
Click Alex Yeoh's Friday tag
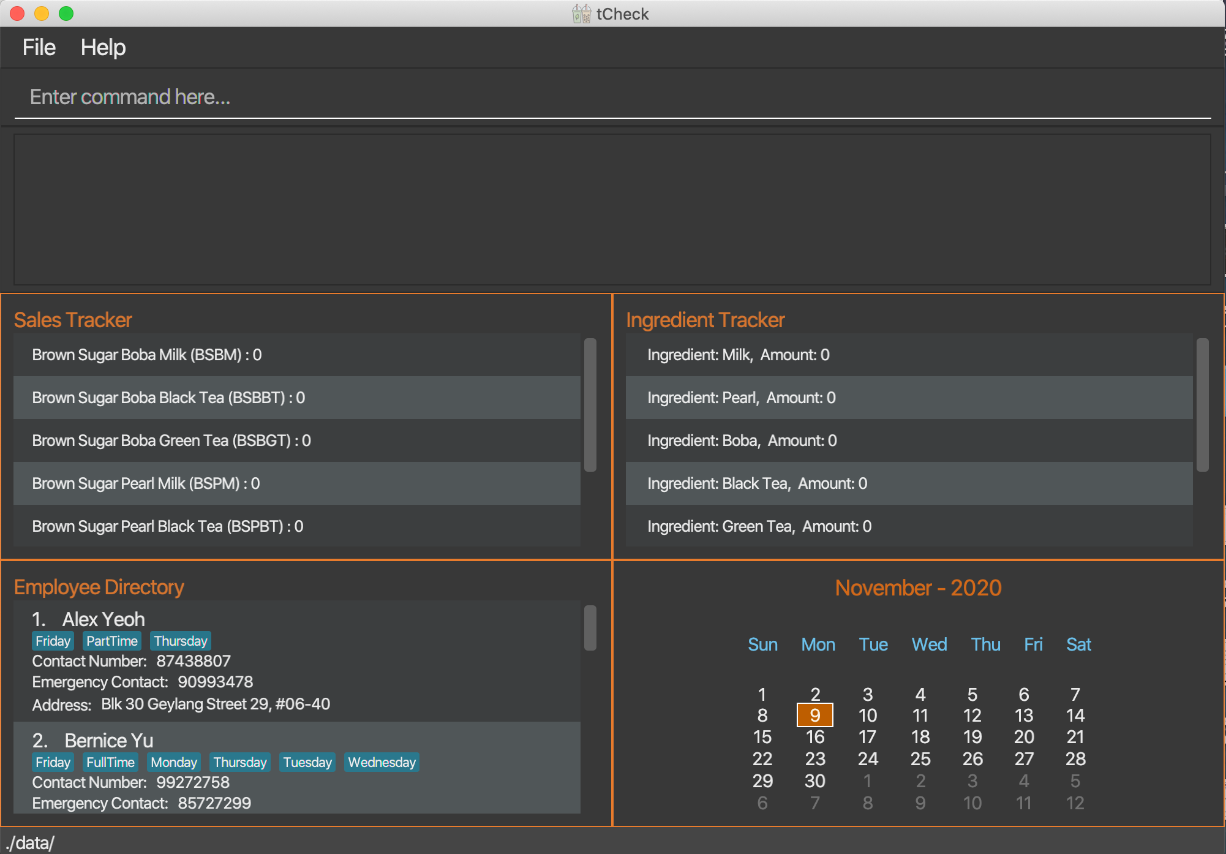(x=53, y=641)
